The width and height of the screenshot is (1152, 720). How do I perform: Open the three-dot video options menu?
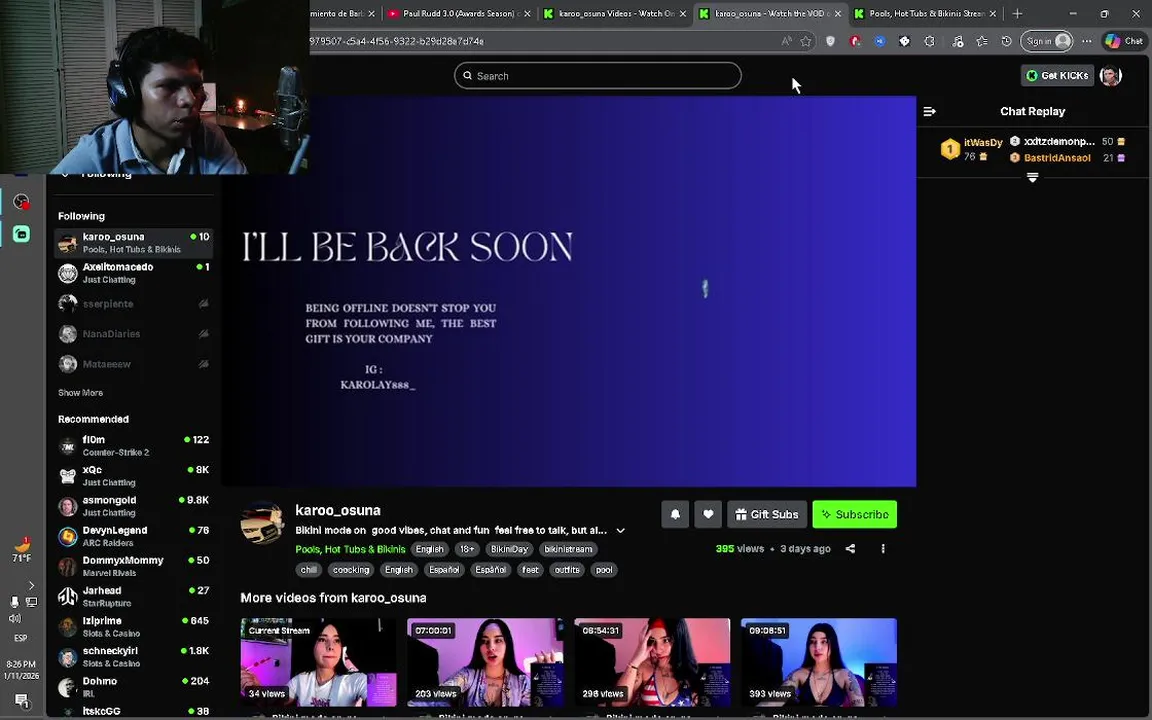pyautogui.click(x=882, y=549)
